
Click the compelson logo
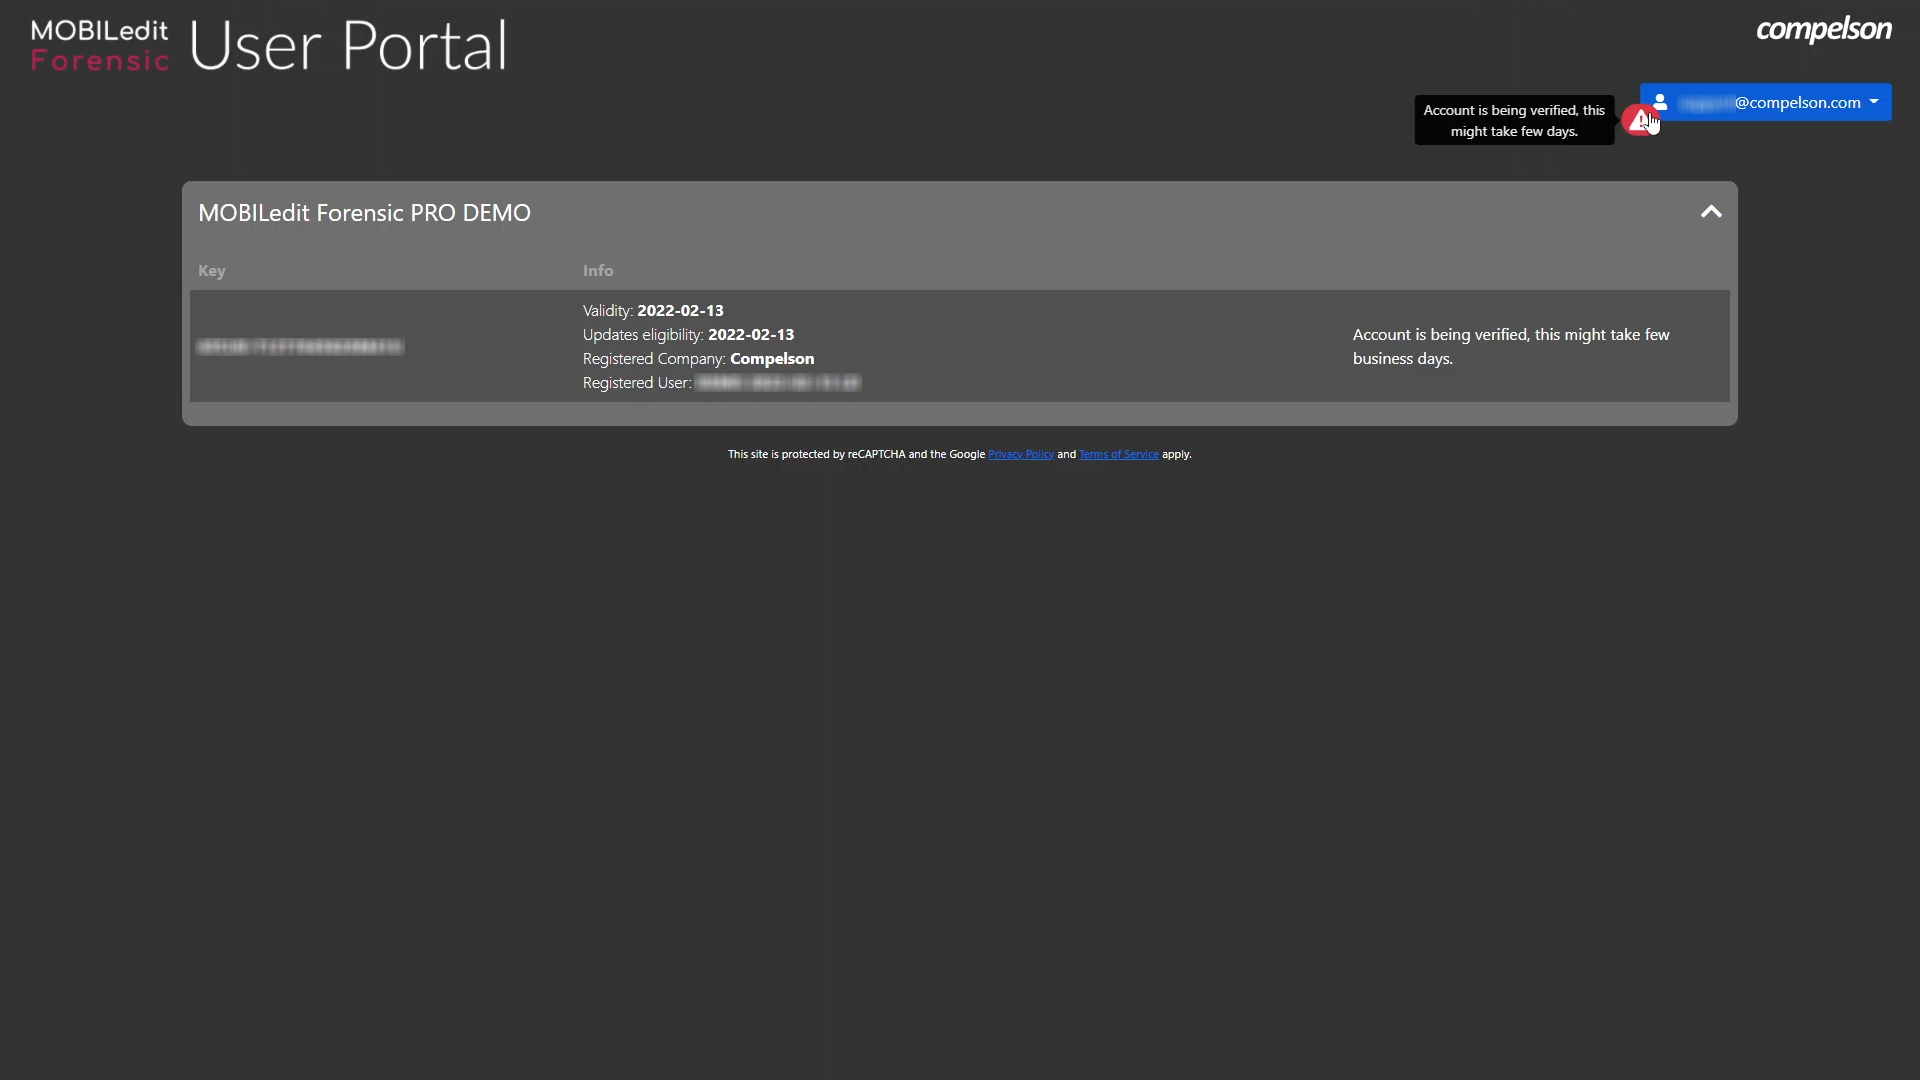[x=1824, y=30]
